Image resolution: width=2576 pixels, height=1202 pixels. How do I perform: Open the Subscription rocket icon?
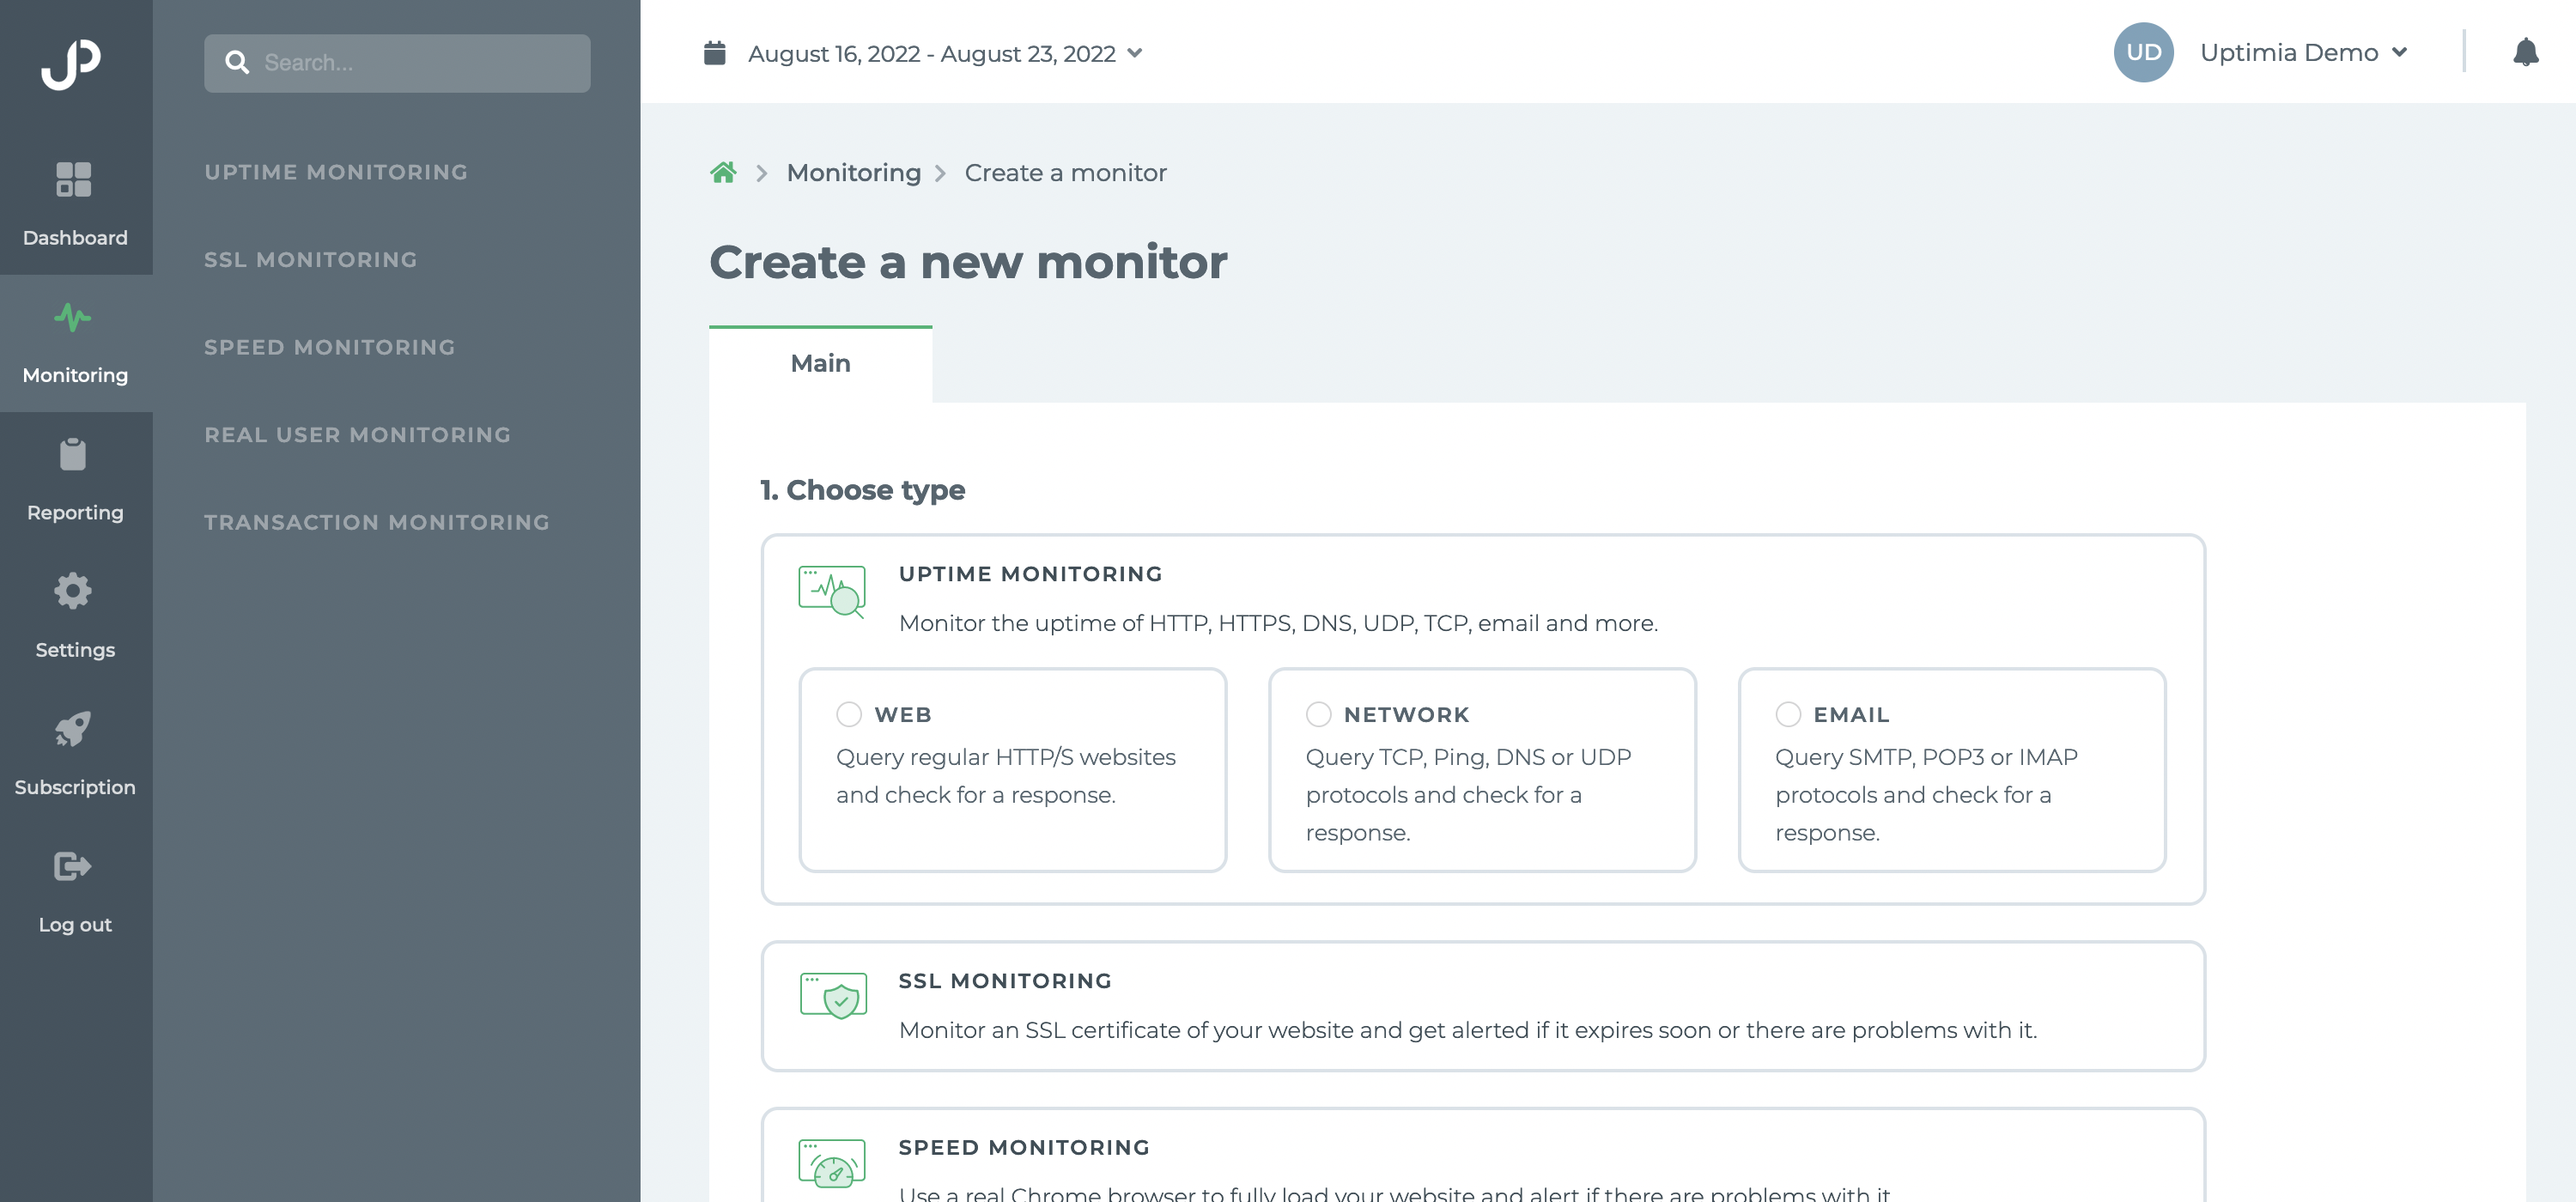click(x=73, y=729)
